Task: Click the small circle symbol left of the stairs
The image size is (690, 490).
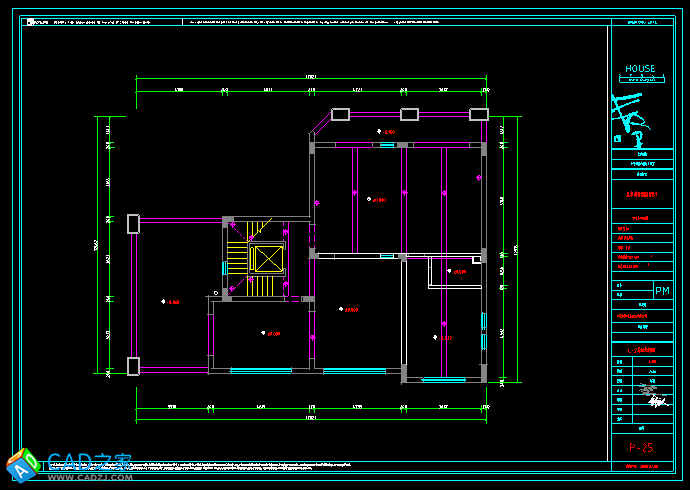Action: pos(215,291)
